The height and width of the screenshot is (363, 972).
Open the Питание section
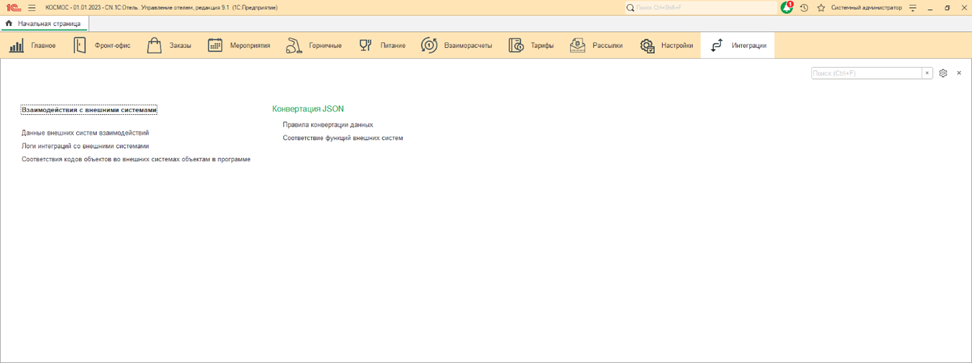(x=393, y=46)
